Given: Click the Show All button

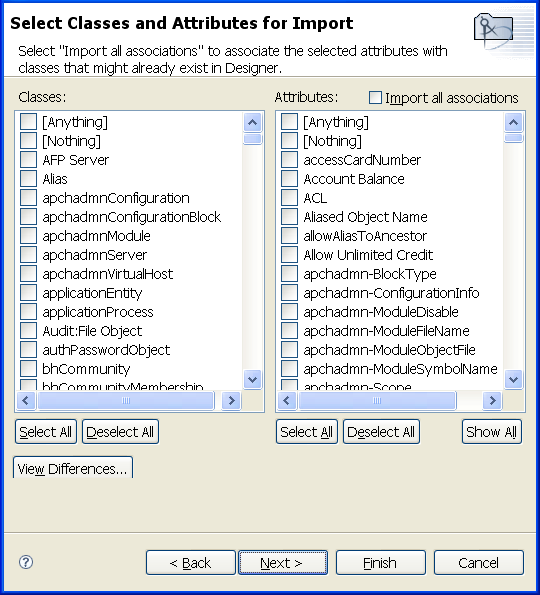Looking at the screenshot, I should [x=491, y=431].
